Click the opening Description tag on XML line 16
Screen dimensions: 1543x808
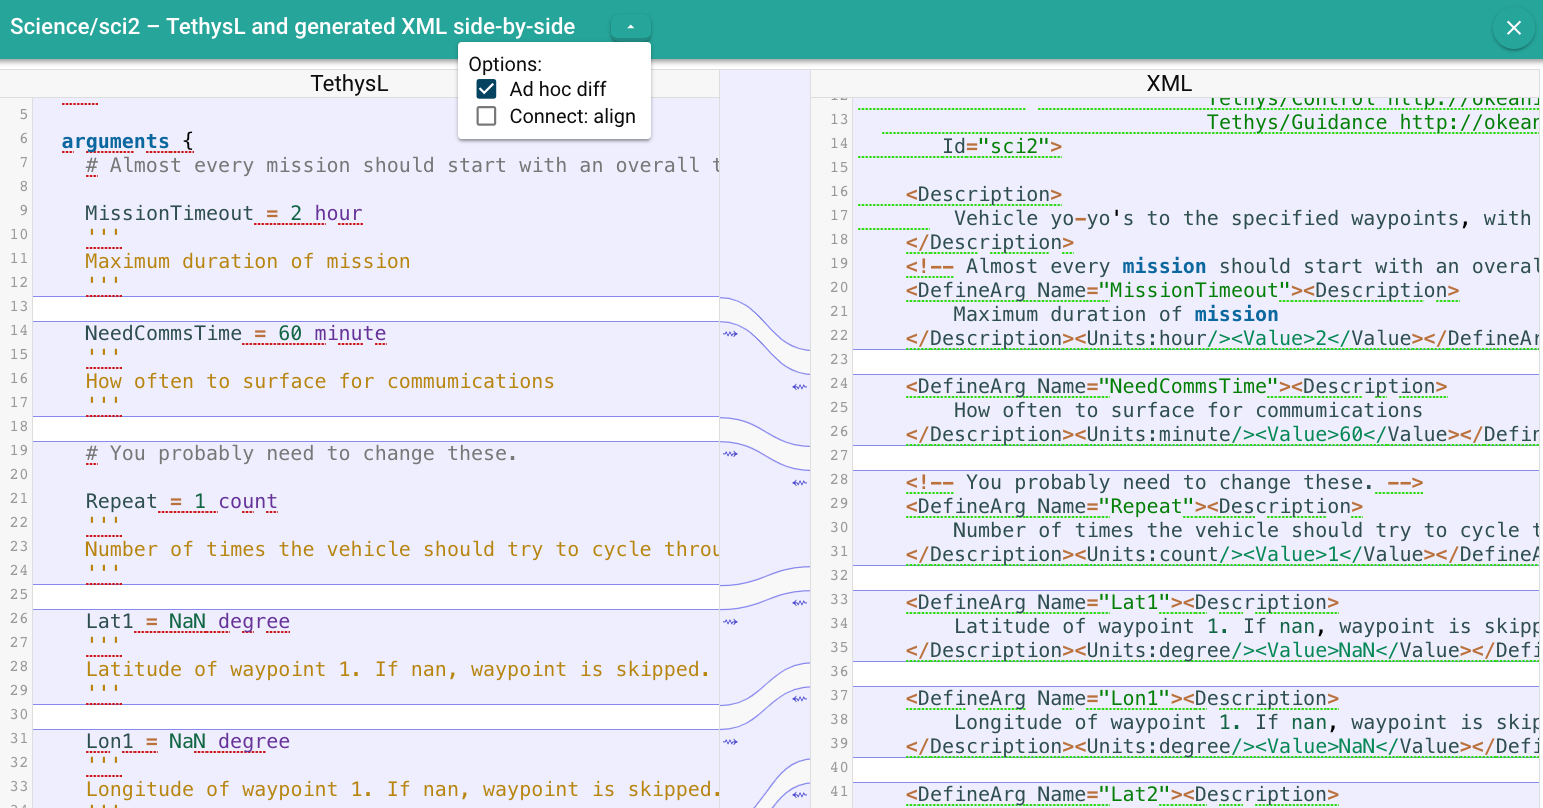click(x=983, y=194)
